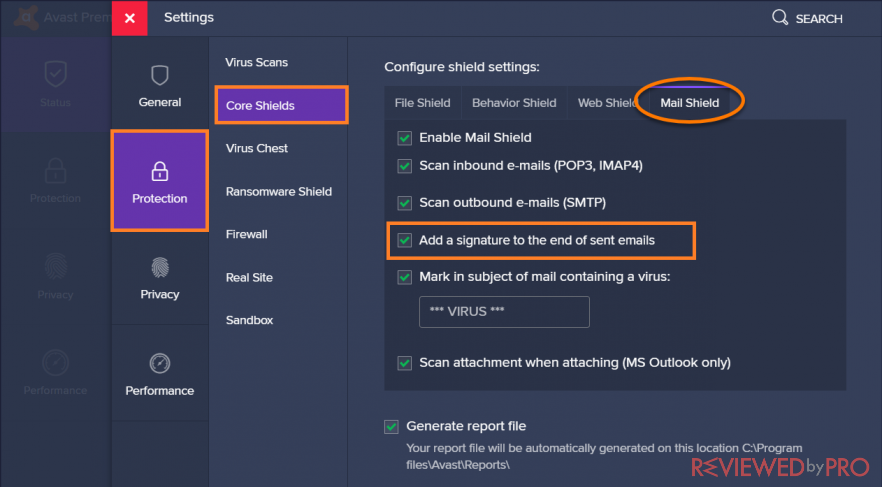Click the General category label
The image size is (882, 487).
coord(160,102)
